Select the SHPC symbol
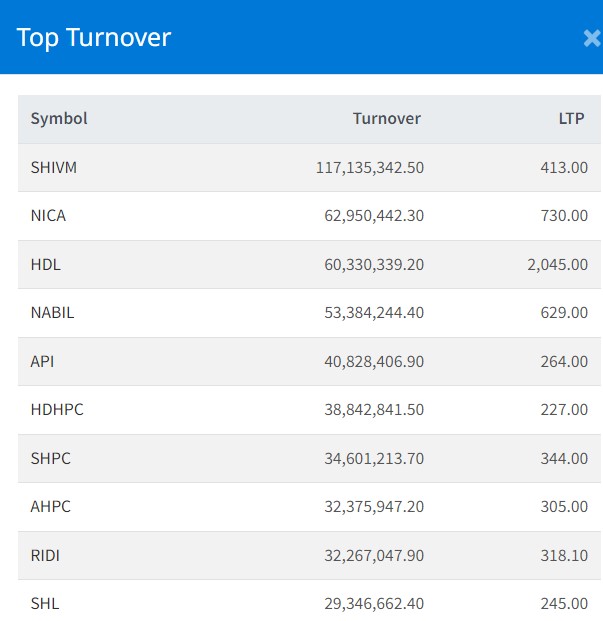This screenshot has height=621, width=603. 50,458
